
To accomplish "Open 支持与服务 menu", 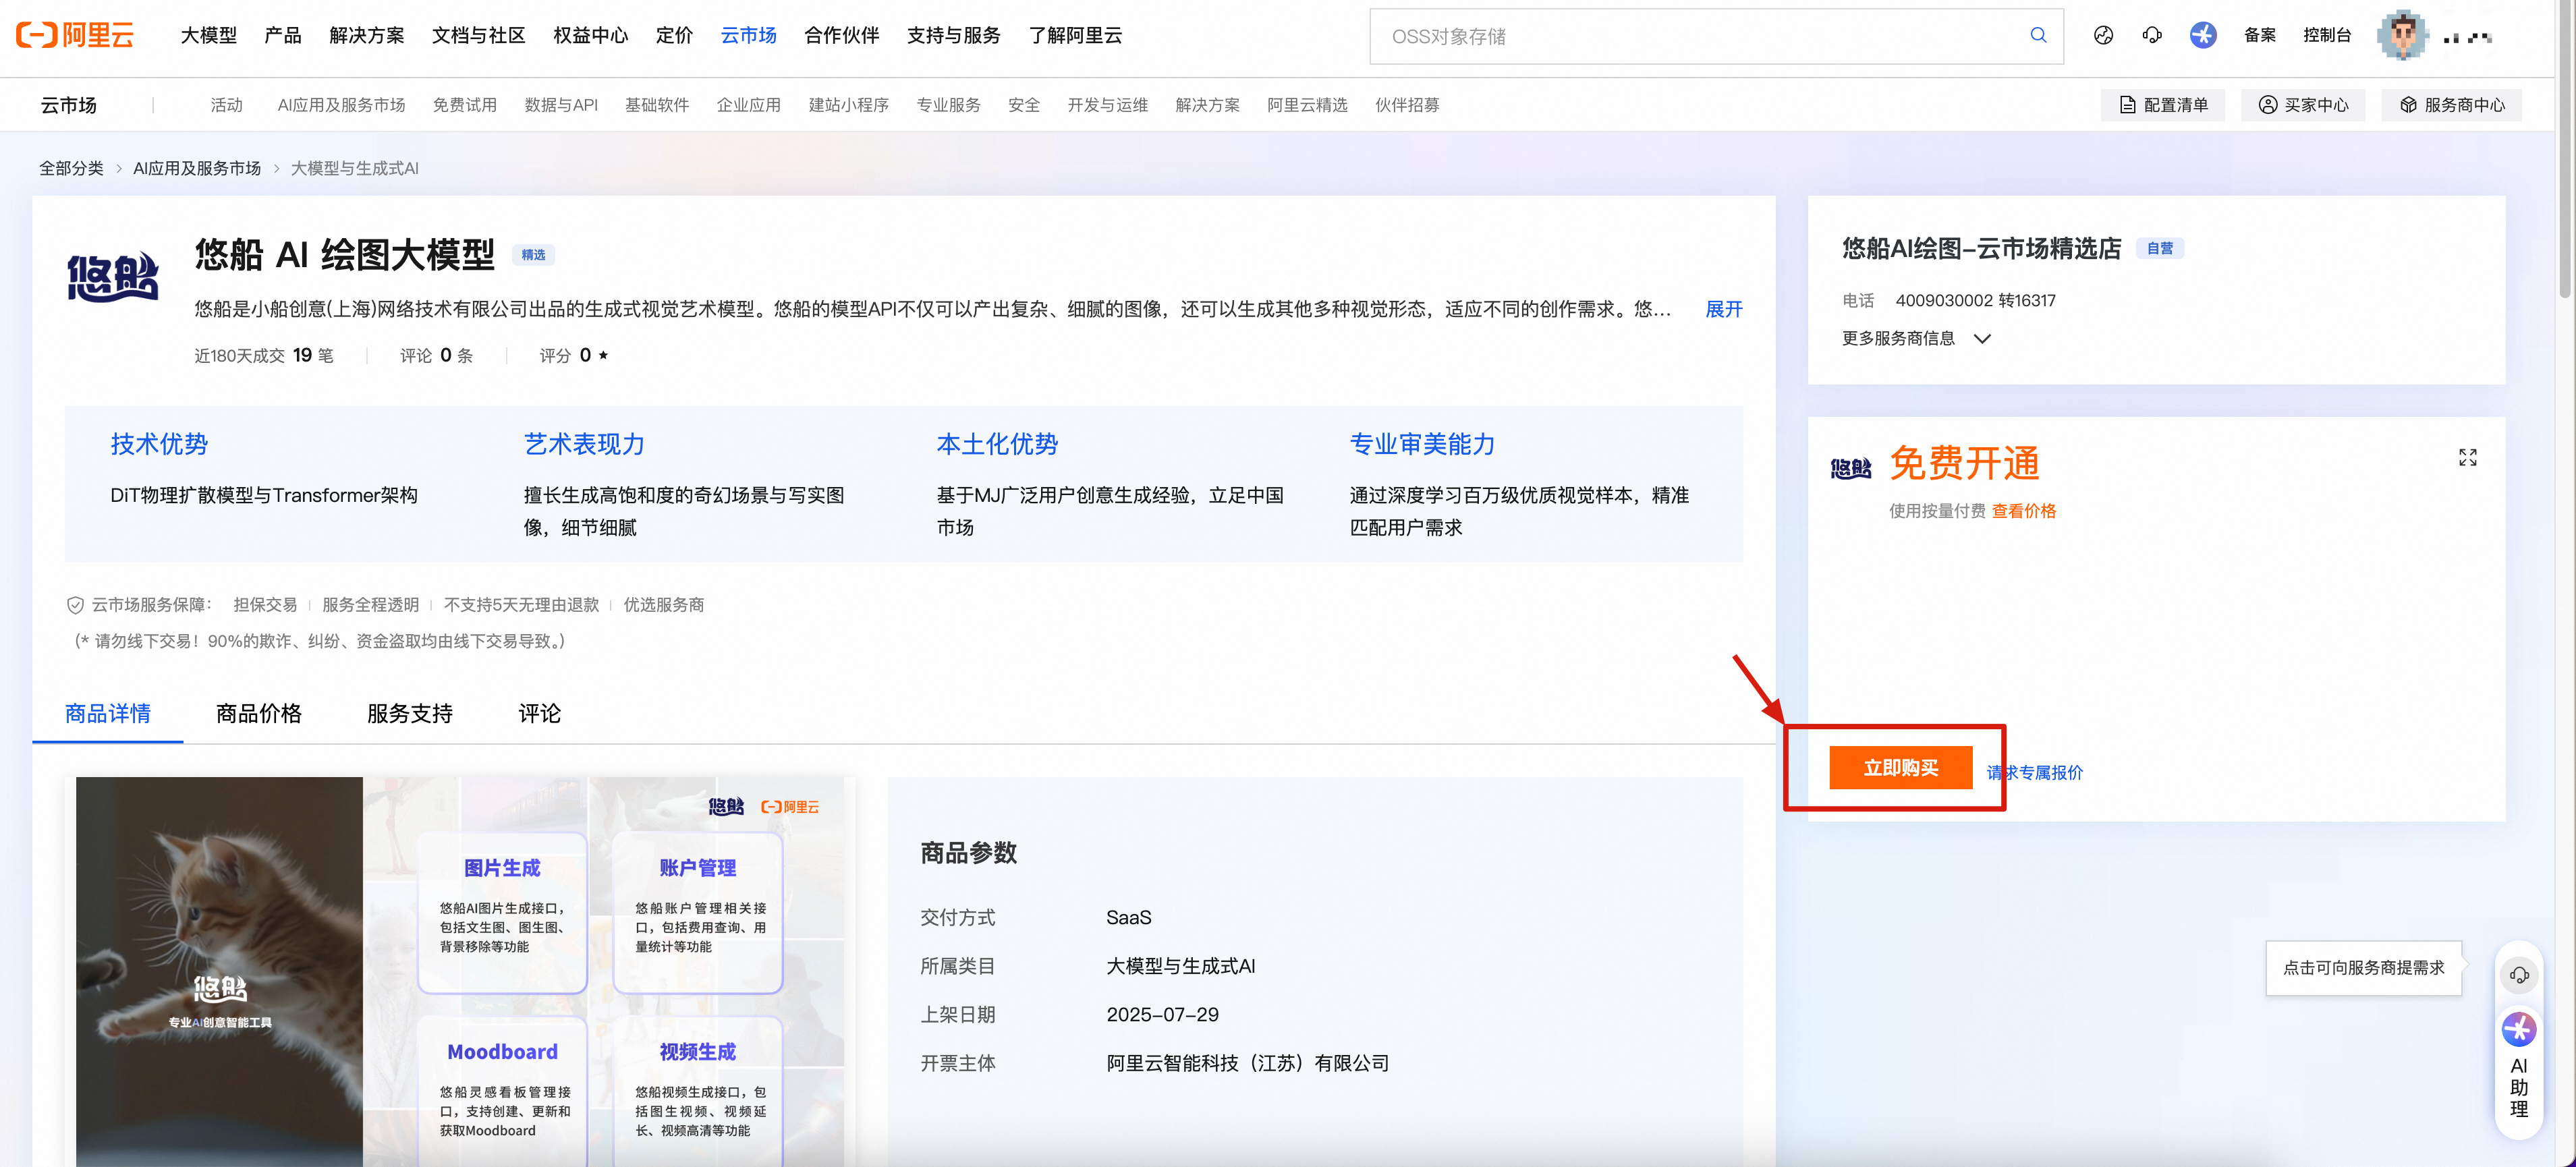I will (x=953, y=35).
